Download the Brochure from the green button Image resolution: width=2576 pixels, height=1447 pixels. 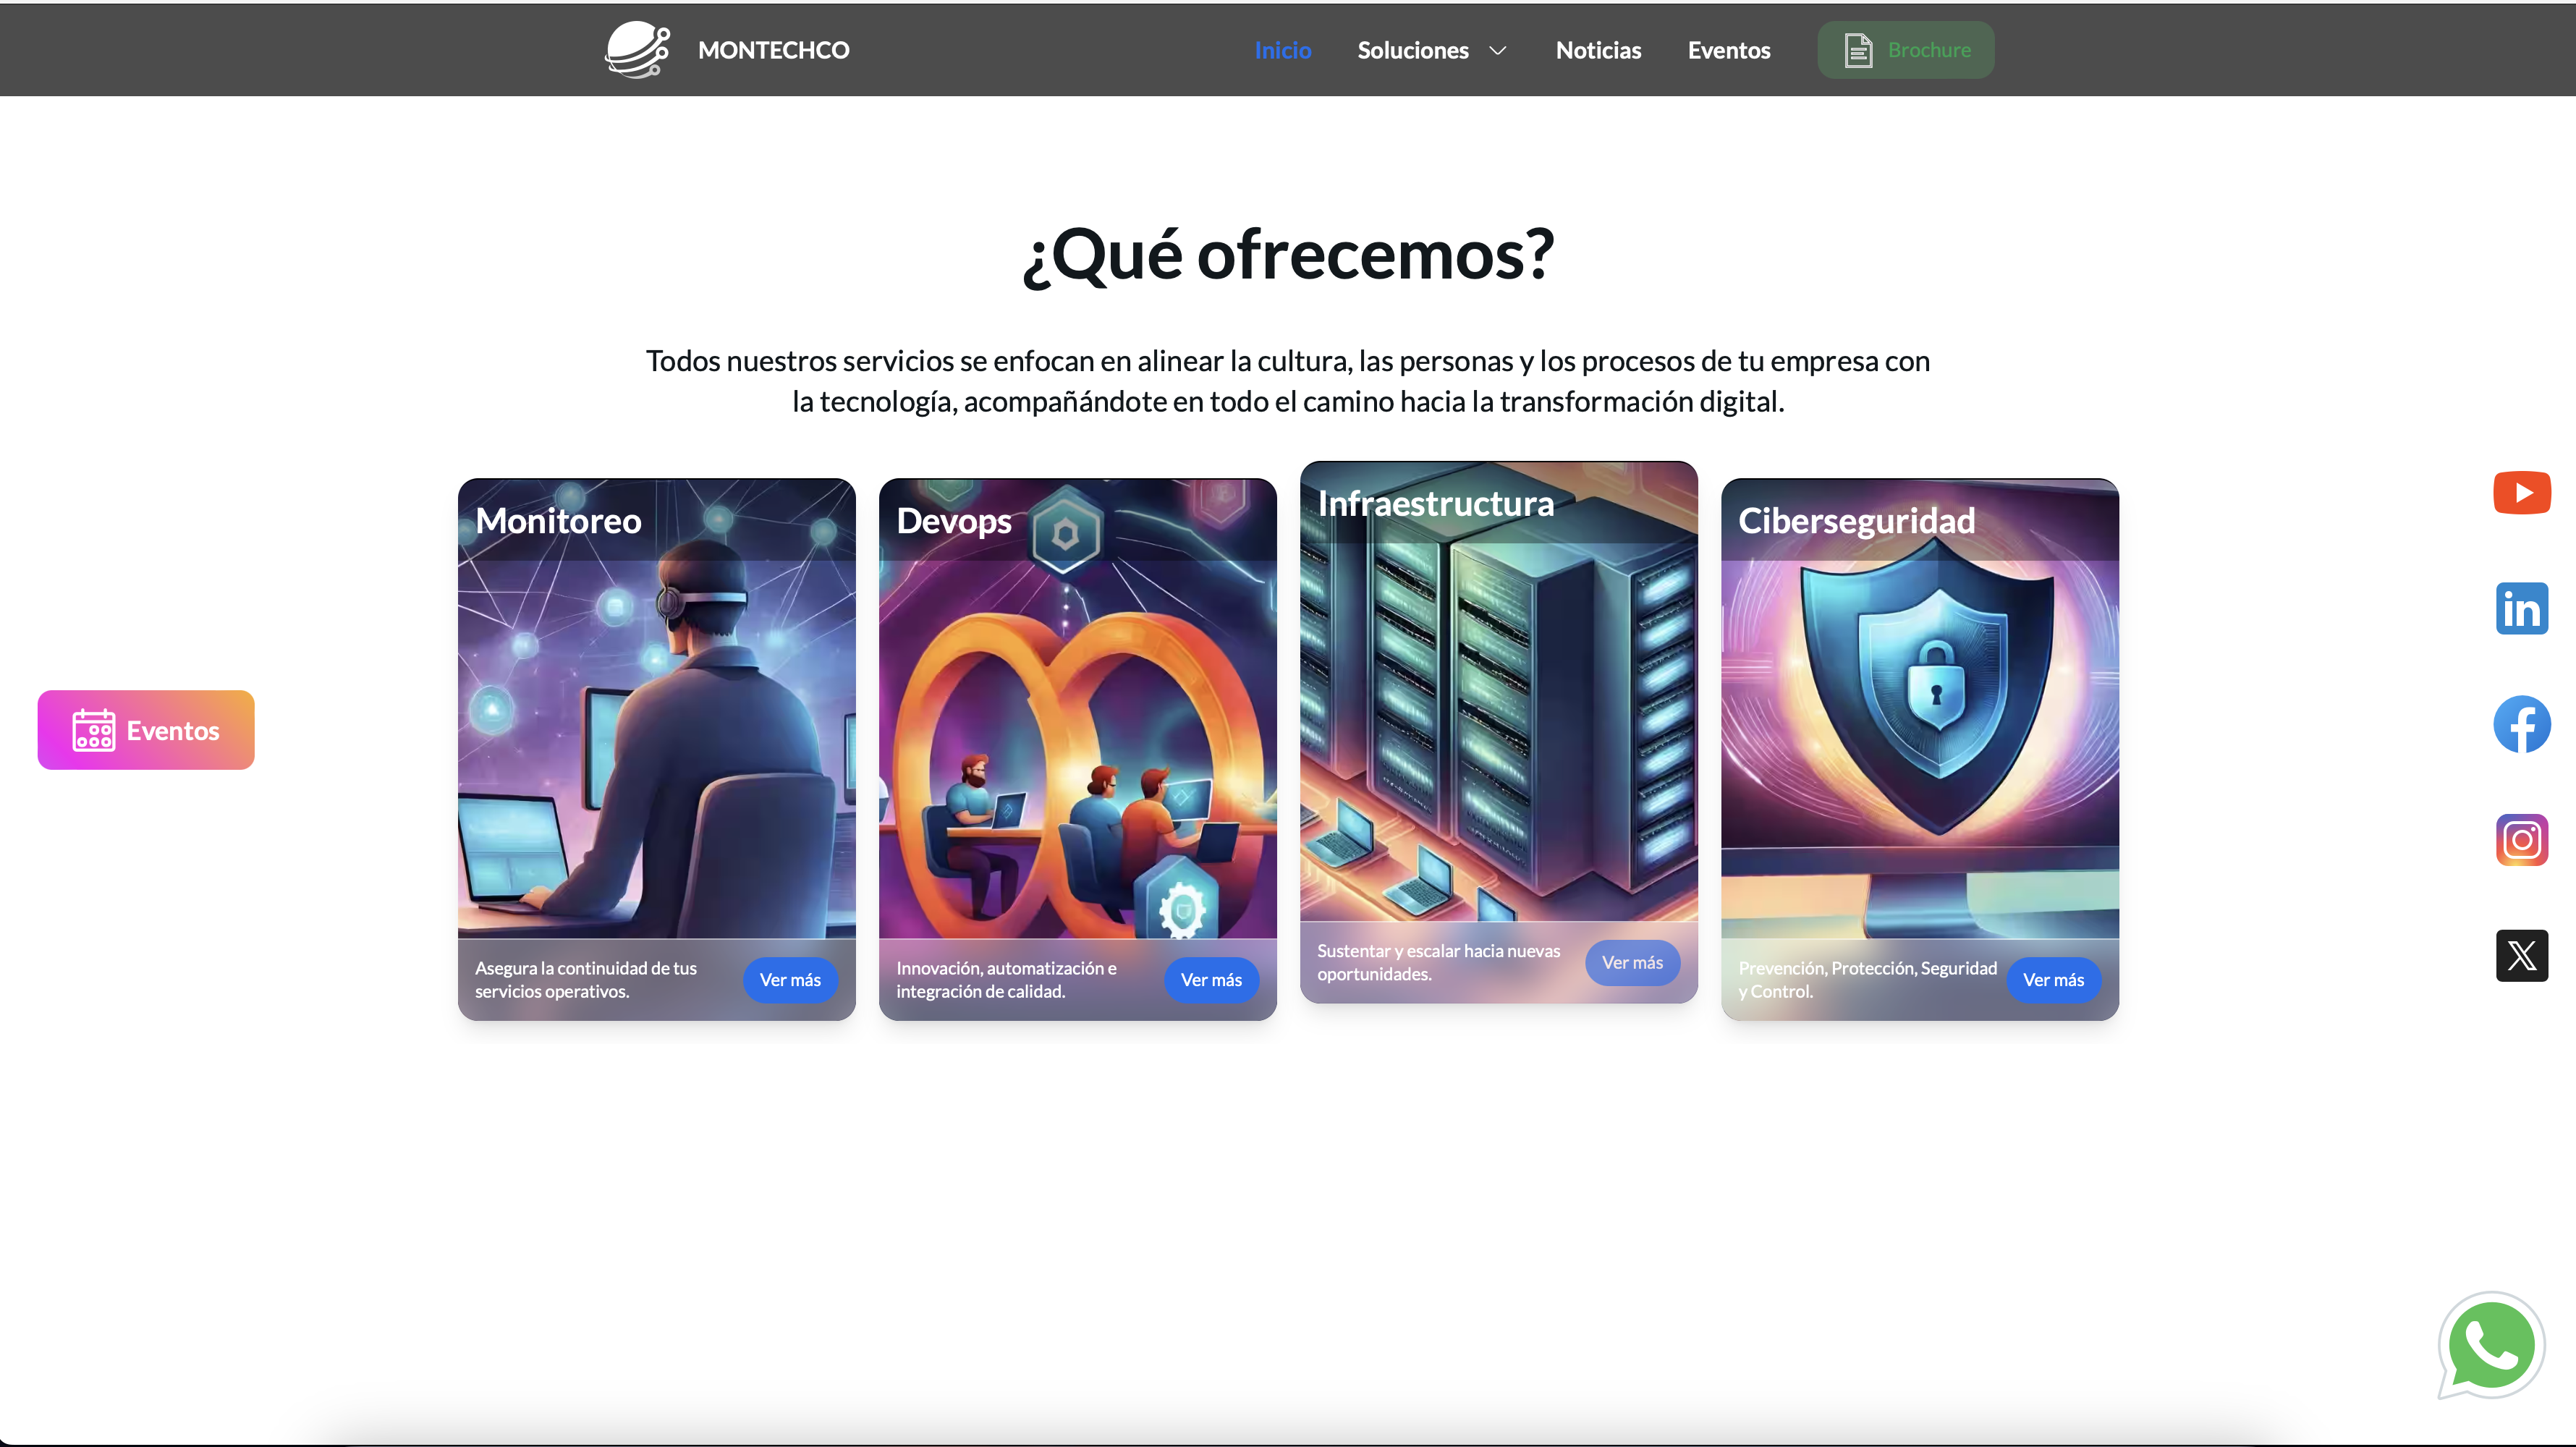tap(1905, 50)
